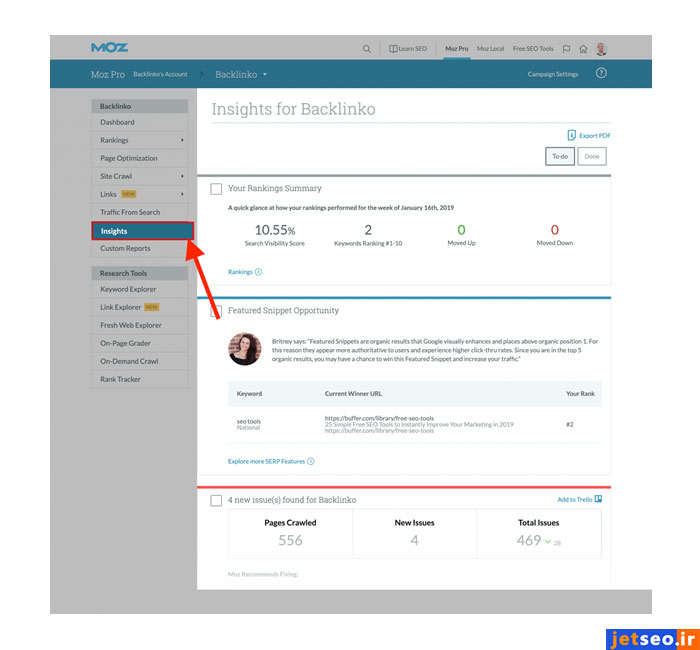Expand the Site Crawl sidebar submenu

tap(182, 176)
